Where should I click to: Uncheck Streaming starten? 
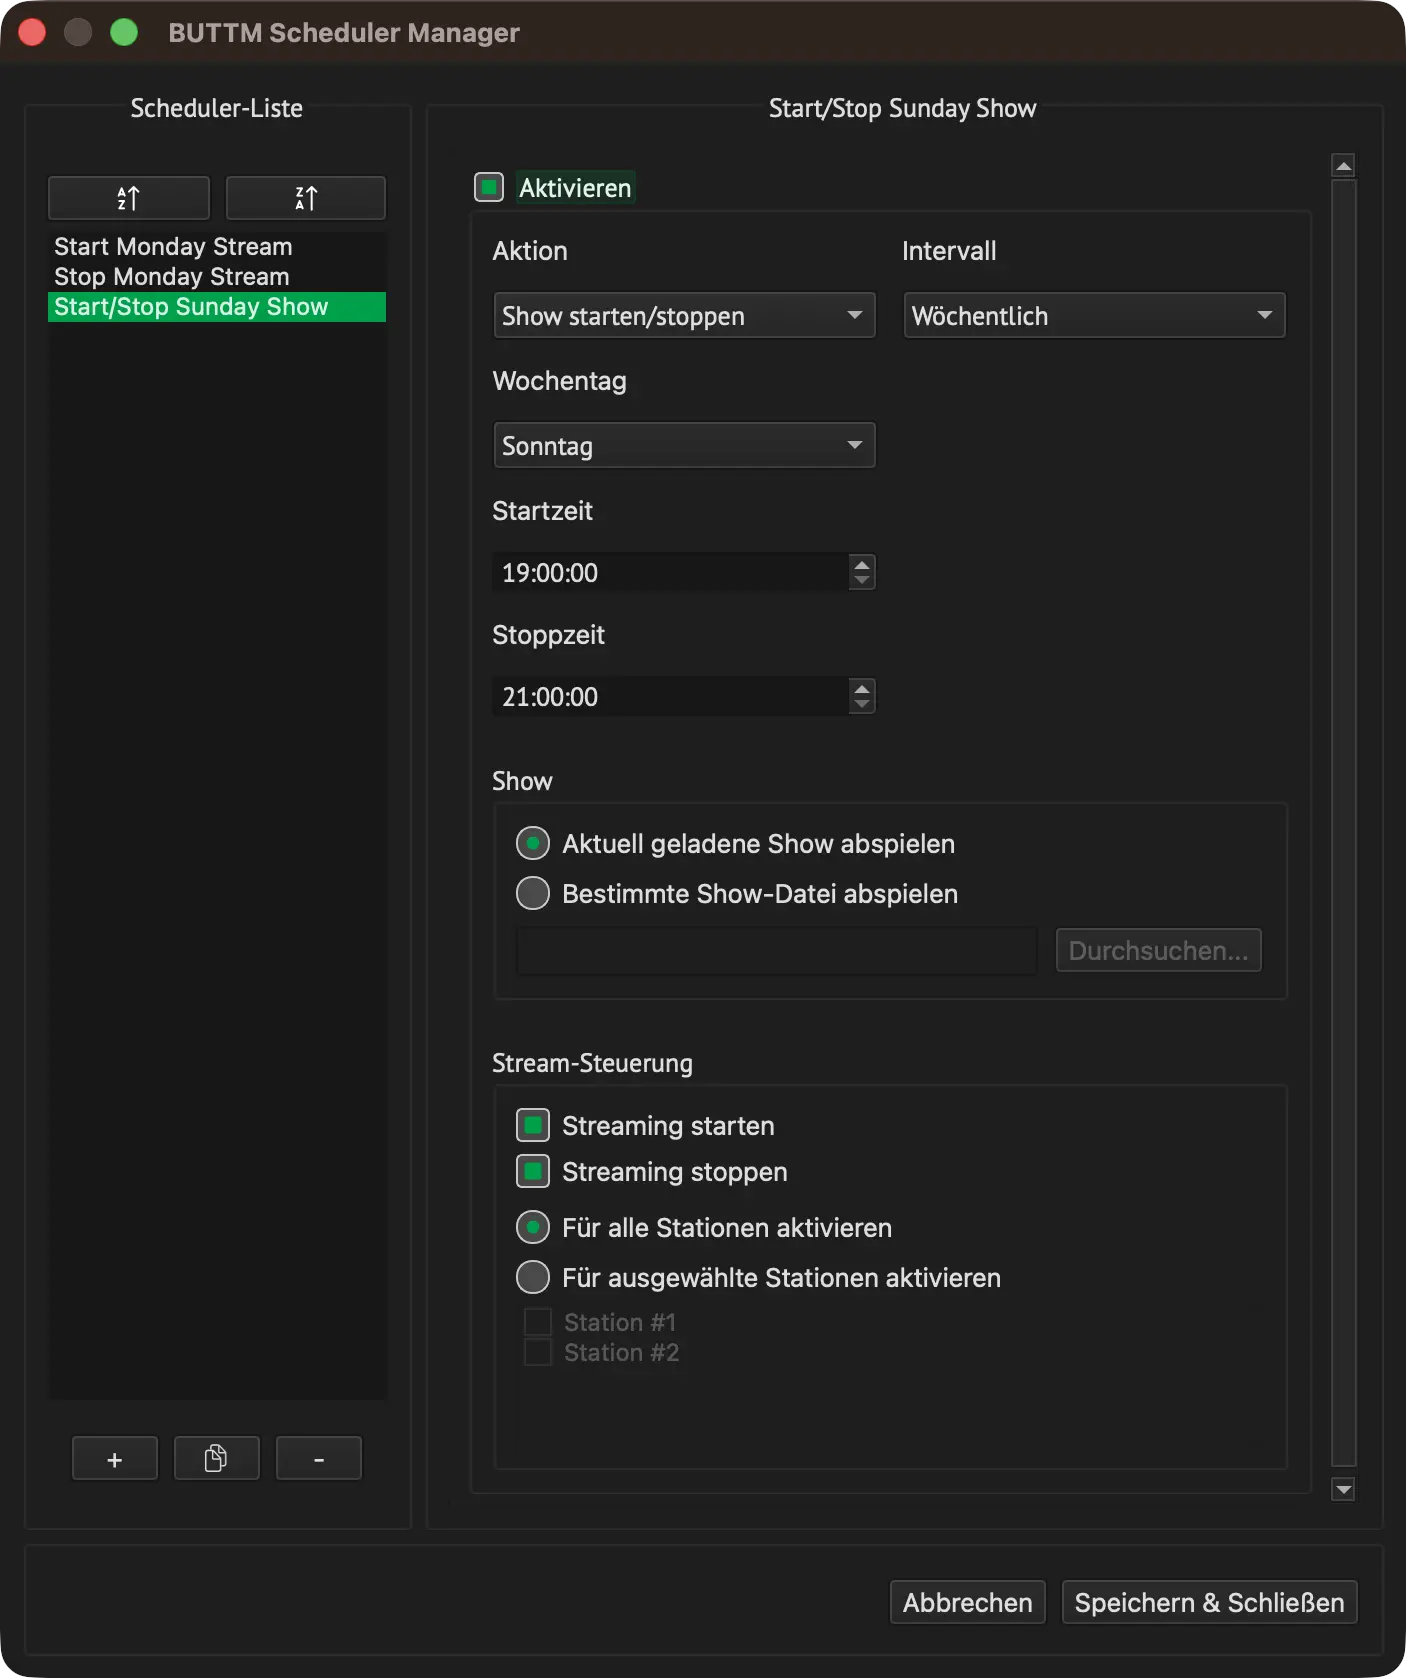click(533, 1125)
